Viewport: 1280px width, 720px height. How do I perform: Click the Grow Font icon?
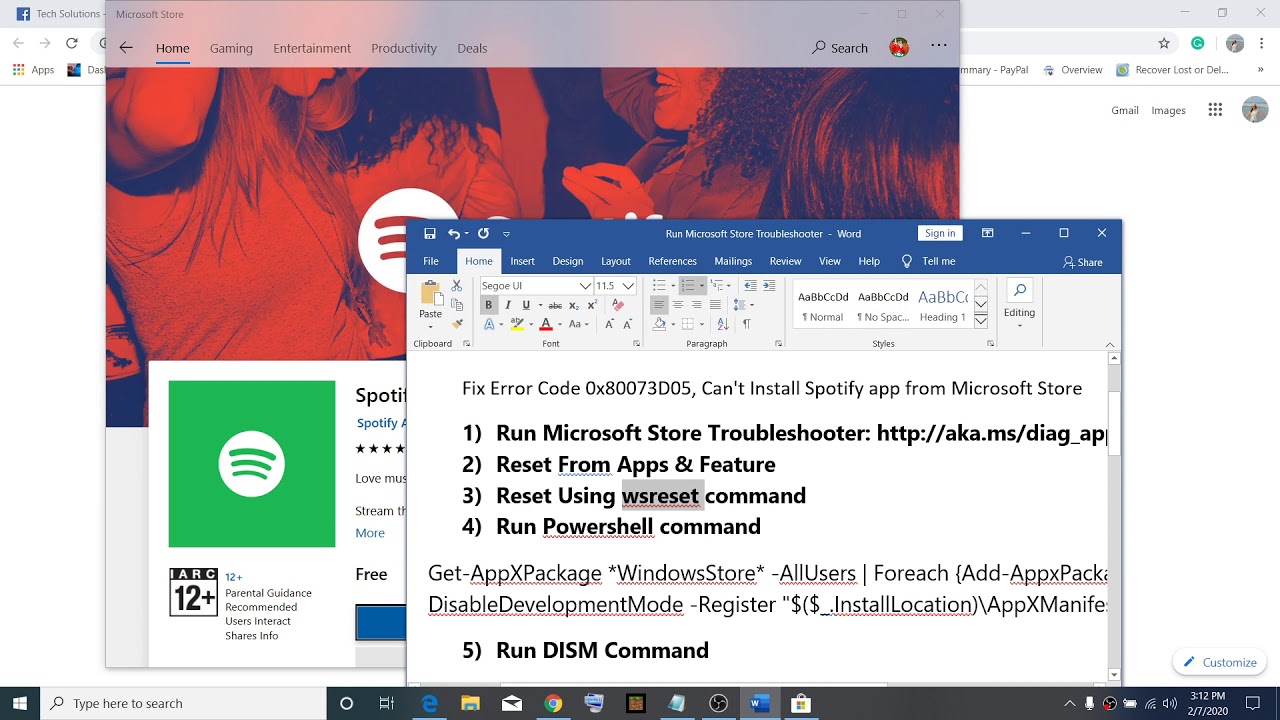click(609, 324)
